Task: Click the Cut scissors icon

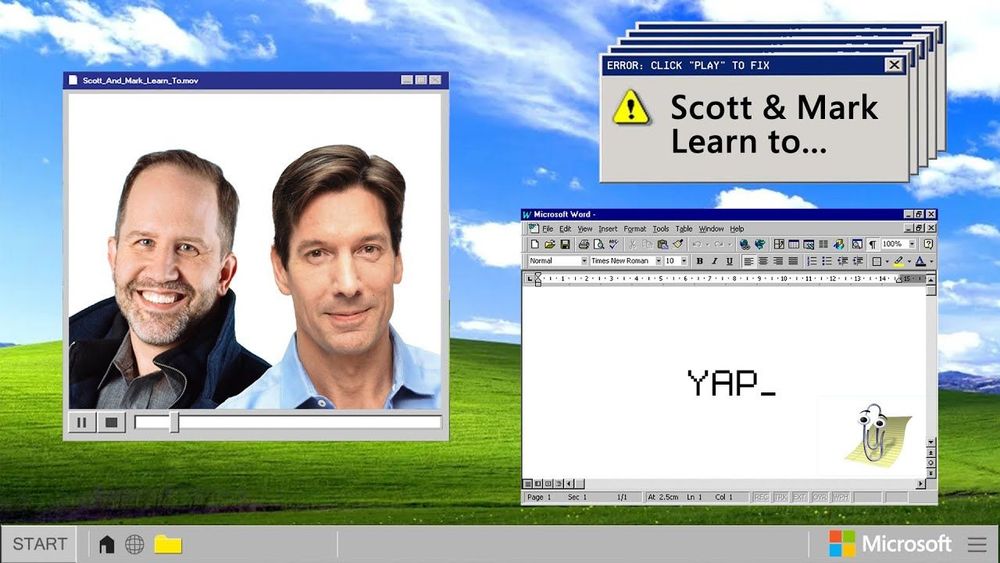Action: click(x=632, y=244)
